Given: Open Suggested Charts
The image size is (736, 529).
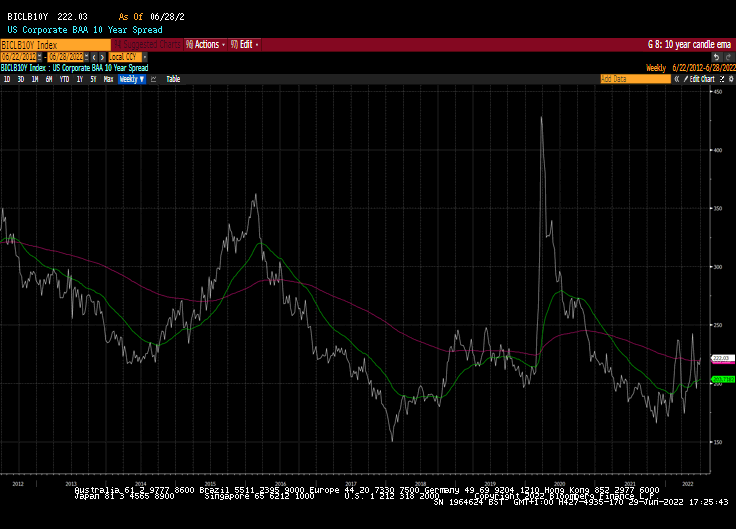Looking at the screenshot, I should pyautogui.click(x=147, y=45).
